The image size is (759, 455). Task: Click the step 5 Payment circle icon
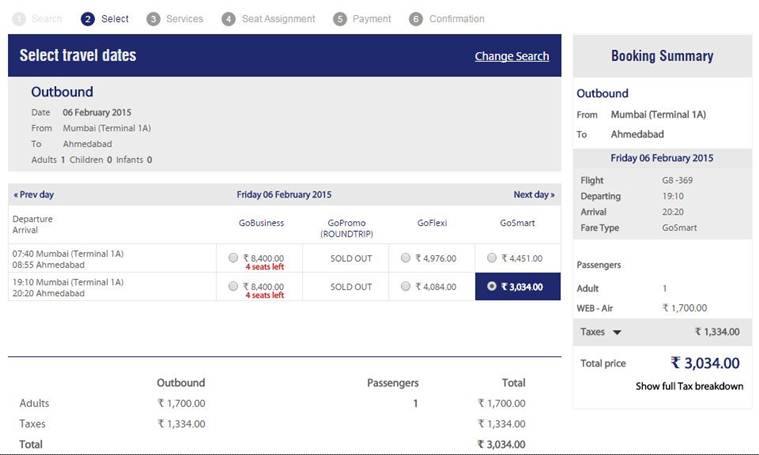click(340, 19)
